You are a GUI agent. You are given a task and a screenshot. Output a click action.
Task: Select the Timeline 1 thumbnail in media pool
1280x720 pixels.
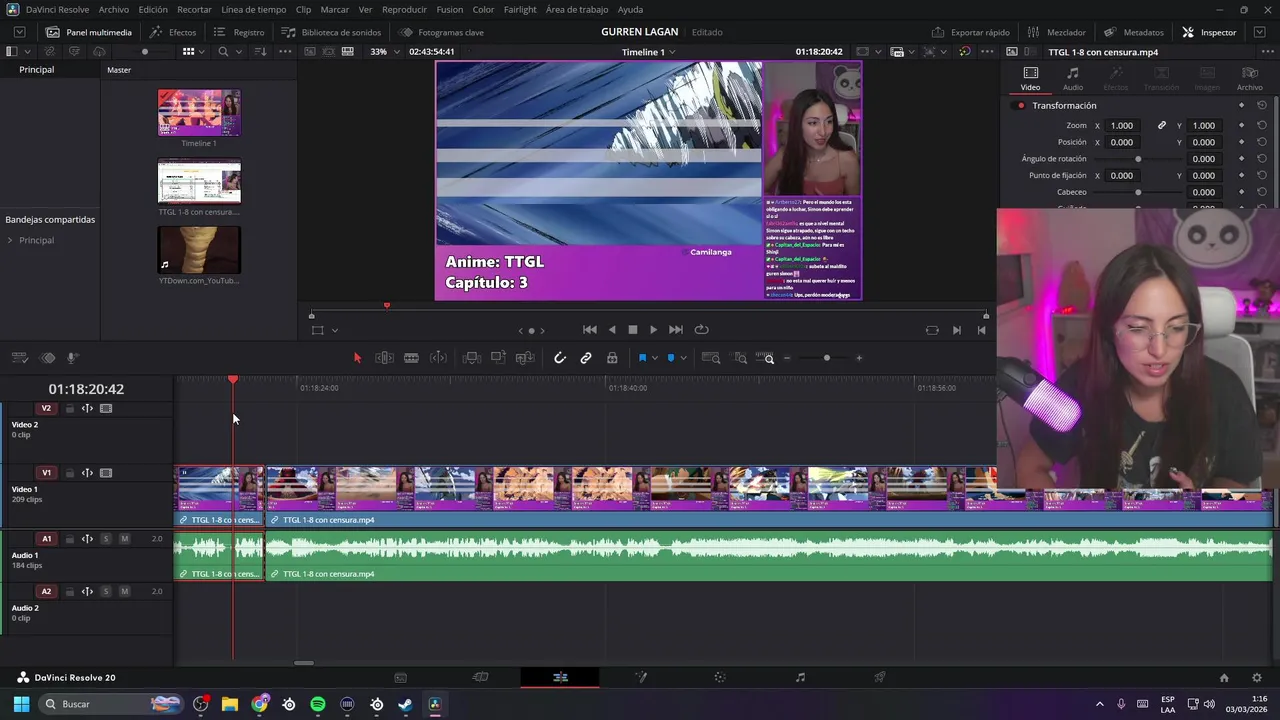click(199, 112)
